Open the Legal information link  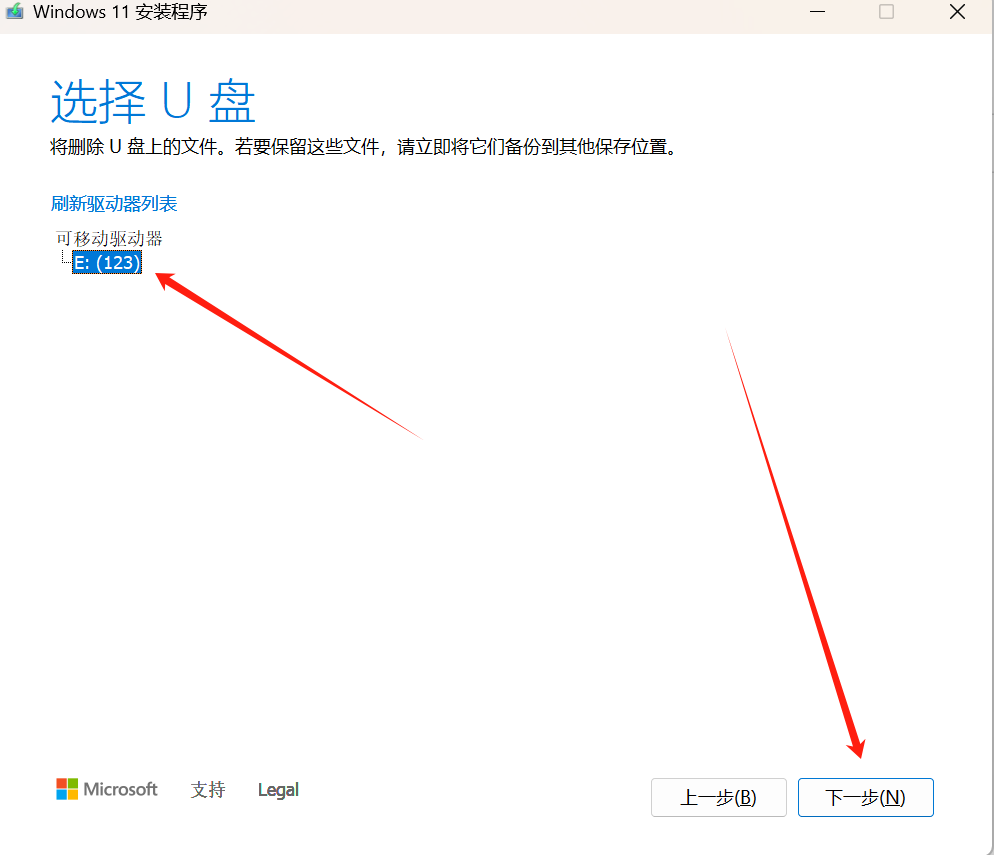tap(277, 789)
